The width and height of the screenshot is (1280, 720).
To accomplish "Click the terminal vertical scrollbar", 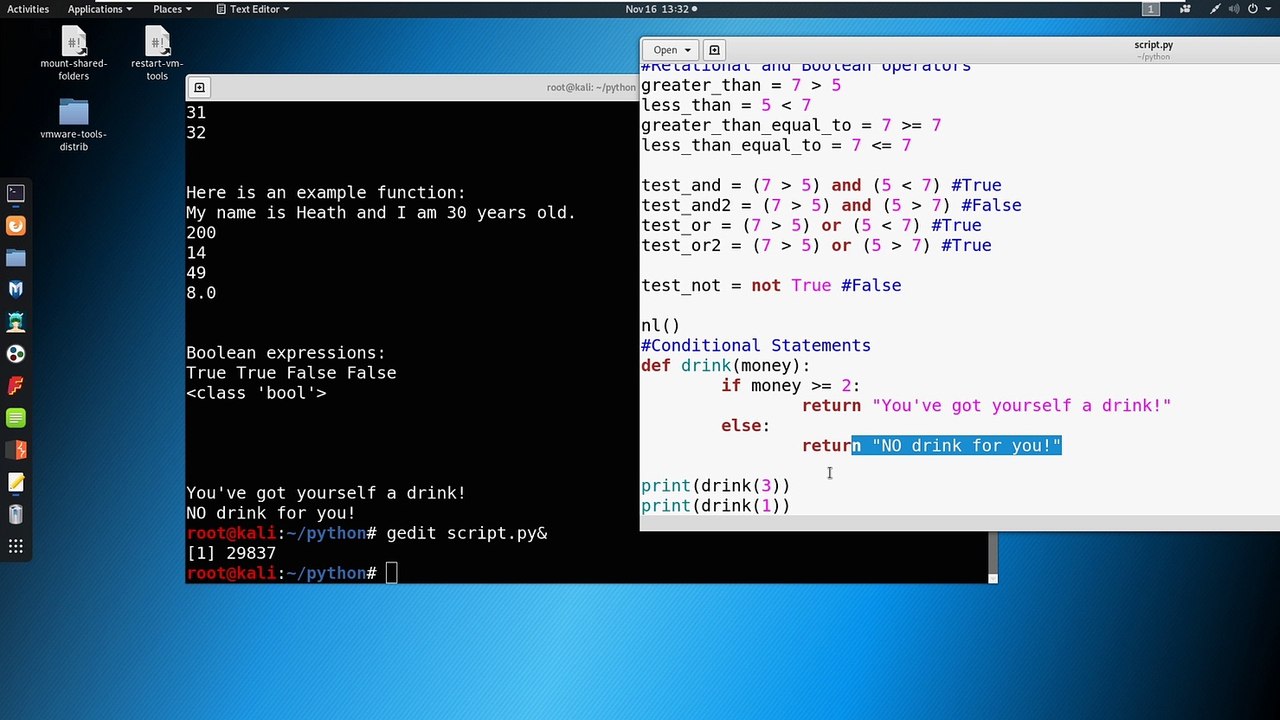I will click(993, 555).
